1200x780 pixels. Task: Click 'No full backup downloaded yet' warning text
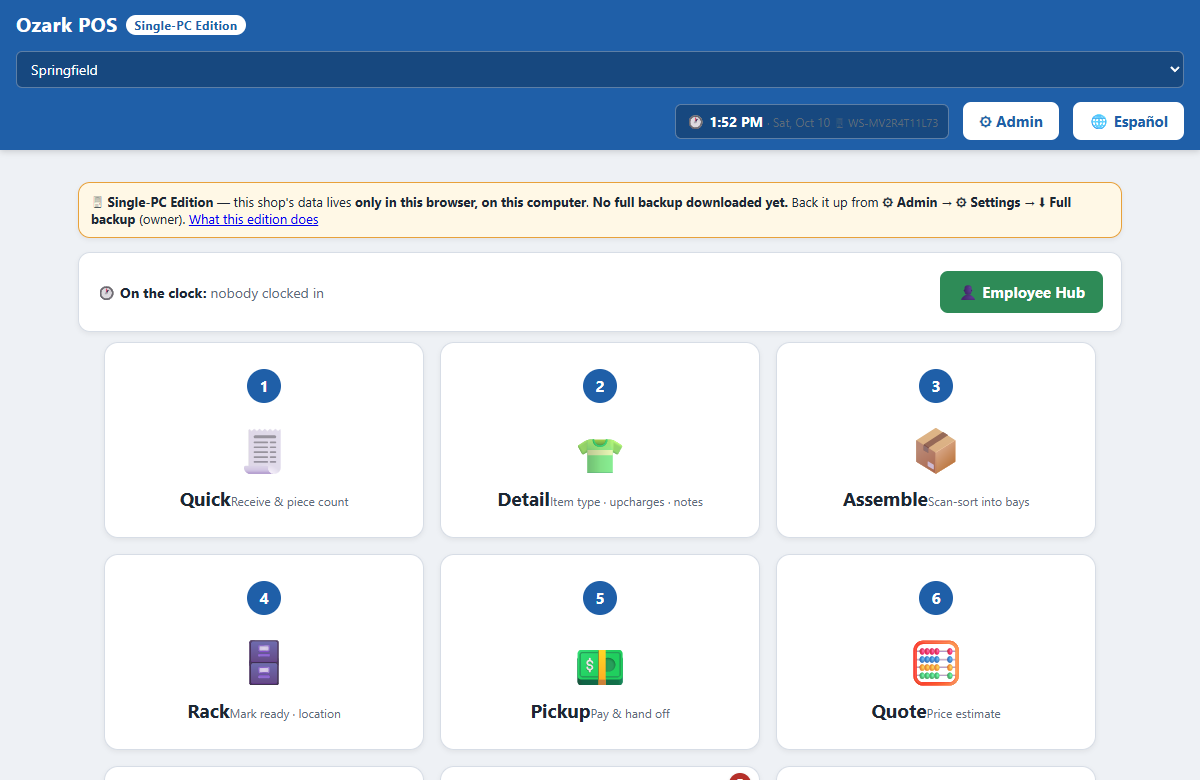[690, 202]
